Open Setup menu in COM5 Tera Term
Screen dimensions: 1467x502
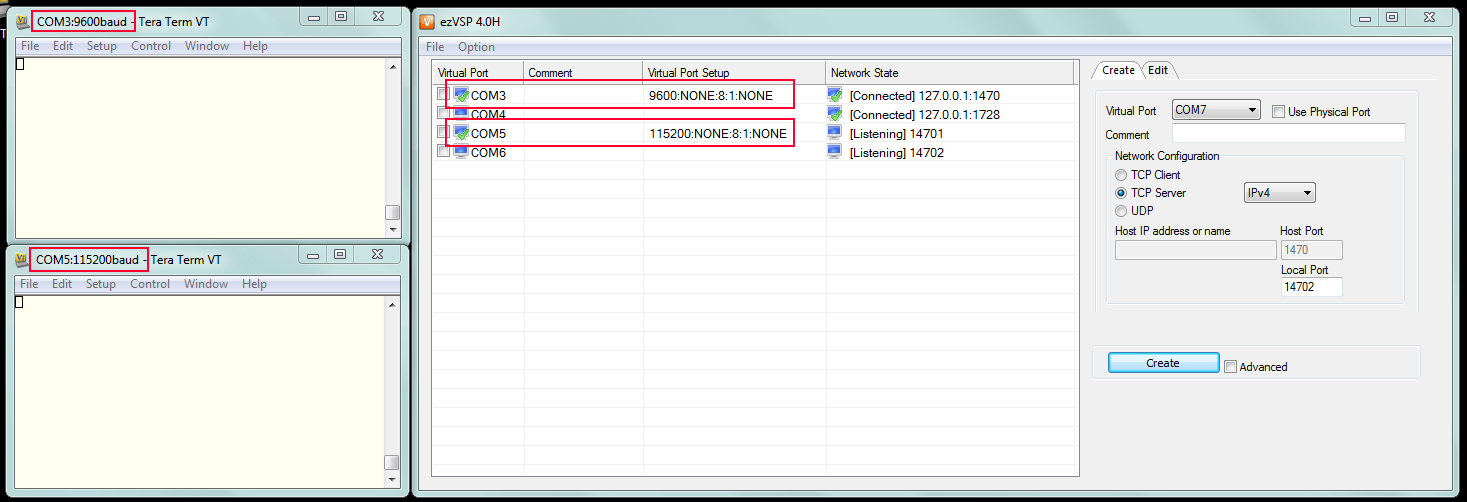[101, 284]
